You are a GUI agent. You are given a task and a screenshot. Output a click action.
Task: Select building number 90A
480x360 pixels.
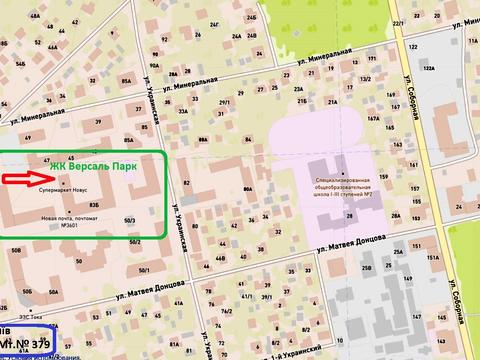tap(154, 66)
